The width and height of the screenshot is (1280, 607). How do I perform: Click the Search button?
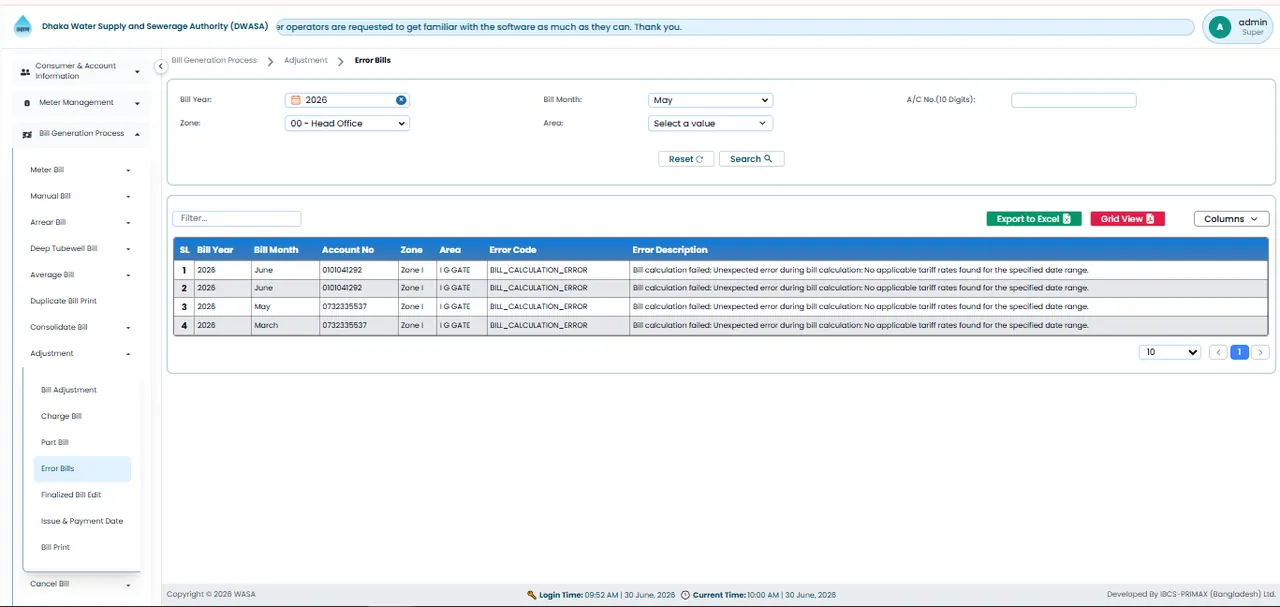pos(751,159)
